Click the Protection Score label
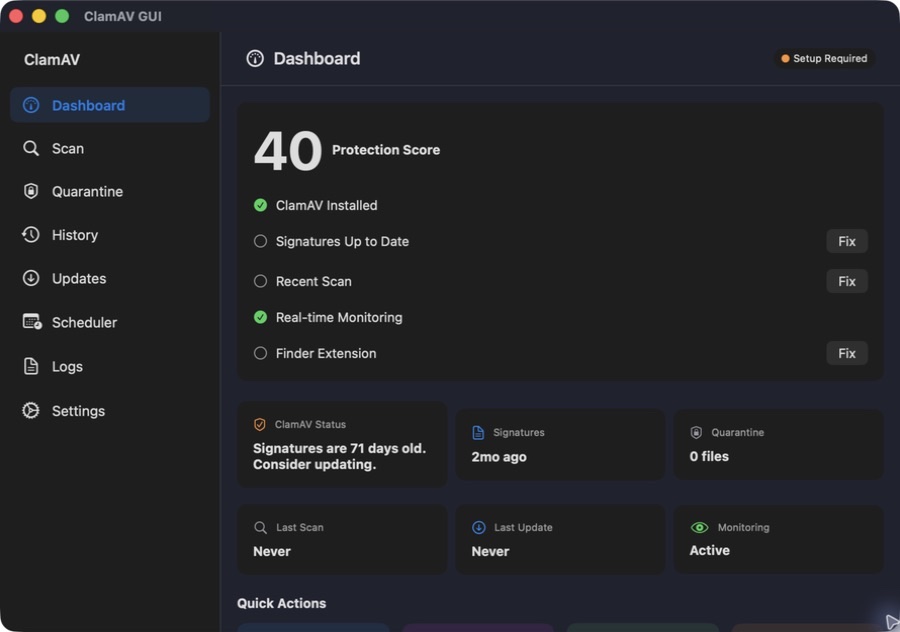 (x=386, y=150)
